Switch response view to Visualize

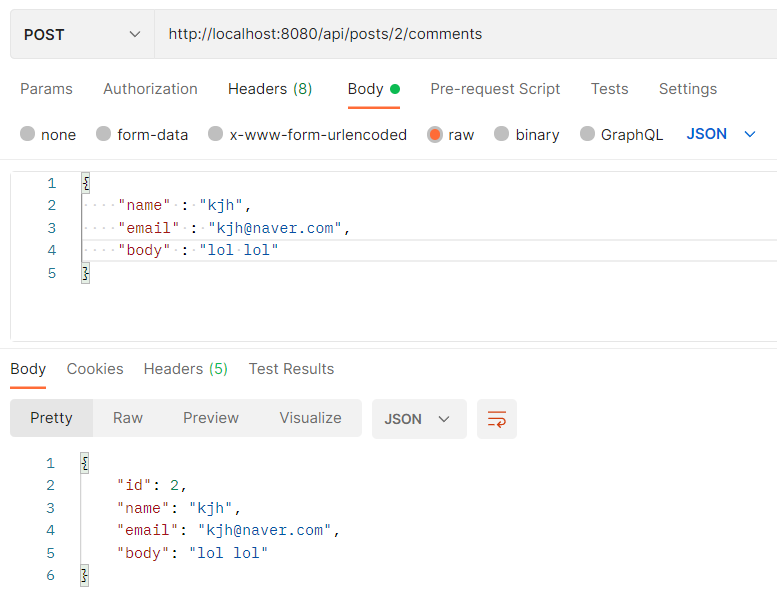click(x=311, y=418)
